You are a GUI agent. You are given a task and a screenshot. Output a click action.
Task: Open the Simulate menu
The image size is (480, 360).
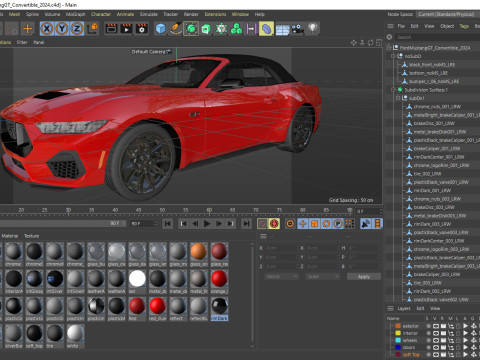148,14
